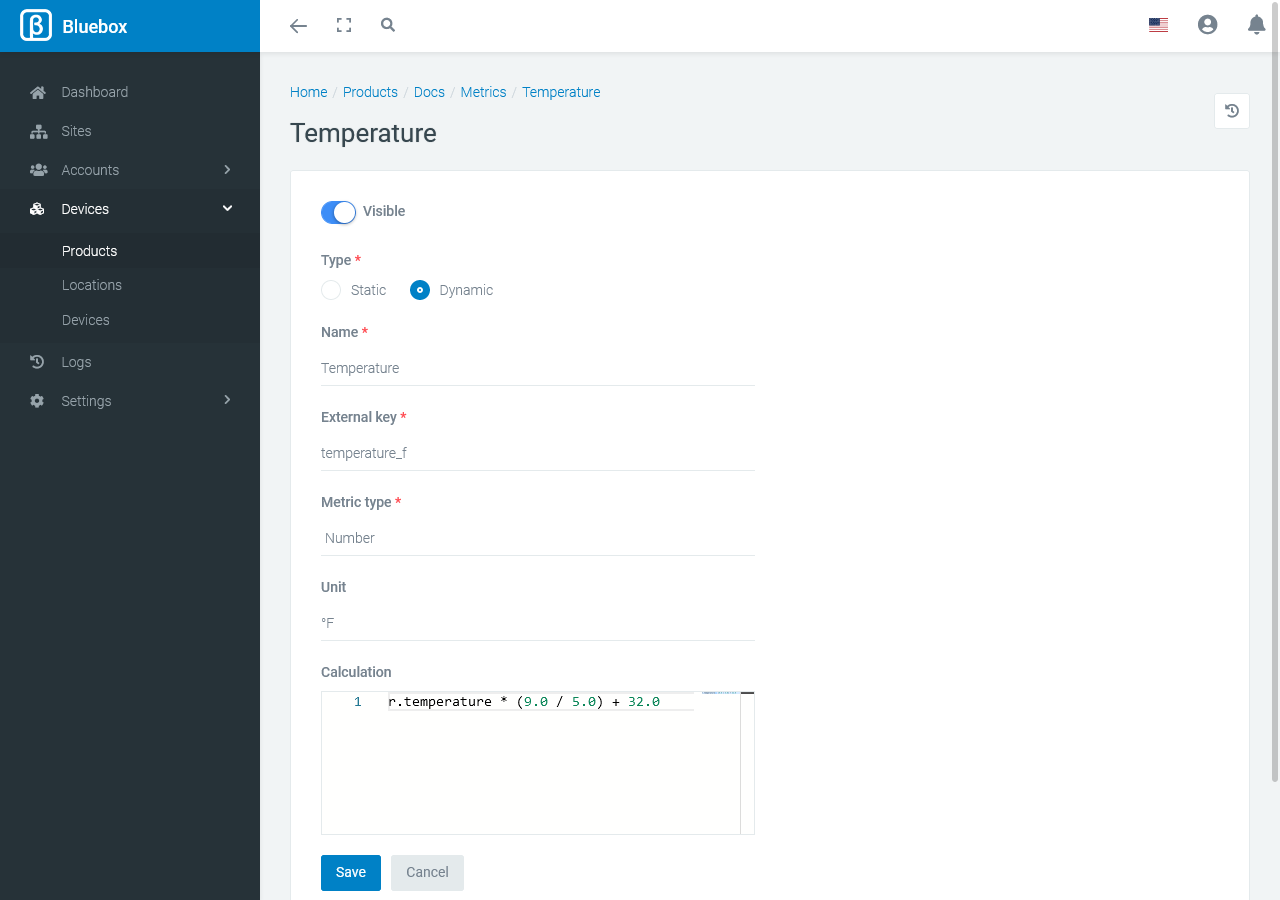Open notifications bell icon
The width and height of the screenshot is (1280, 900).
pyautogui.click(x=1256, y=26)
